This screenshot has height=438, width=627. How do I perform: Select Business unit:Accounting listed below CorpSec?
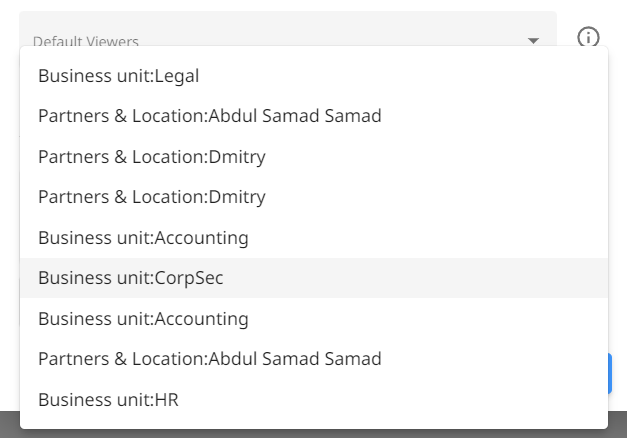click(x=314, y=319)
